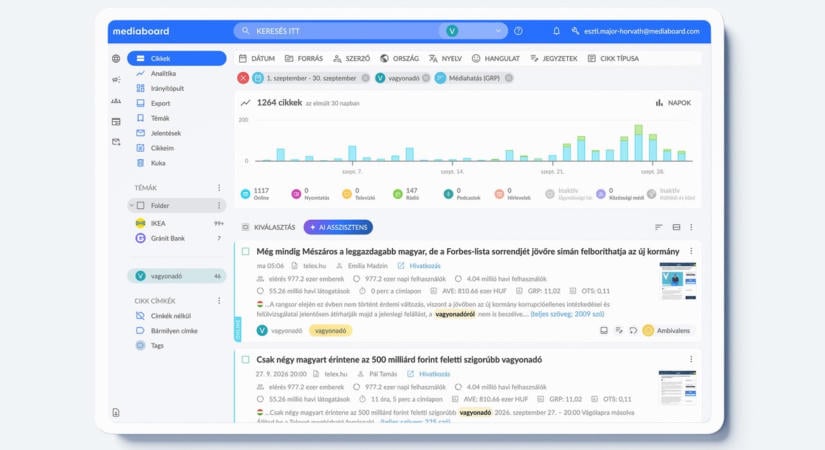Click the refresh icon on Mészáros article
Screen dimensions: 825x450
click(x=633, y=331)
